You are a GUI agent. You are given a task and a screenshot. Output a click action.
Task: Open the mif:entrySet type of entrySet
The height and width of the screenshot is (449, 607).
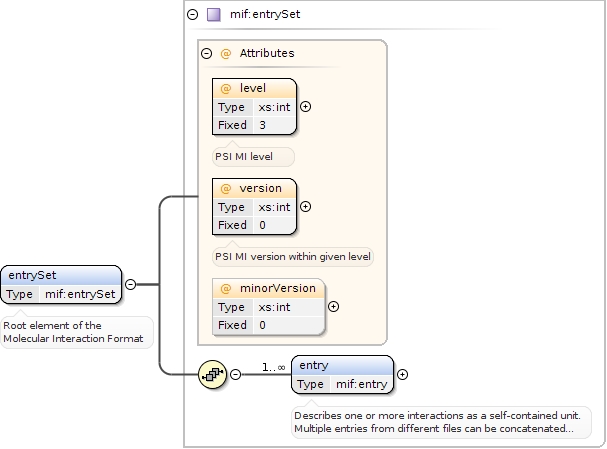click(80, 294)
